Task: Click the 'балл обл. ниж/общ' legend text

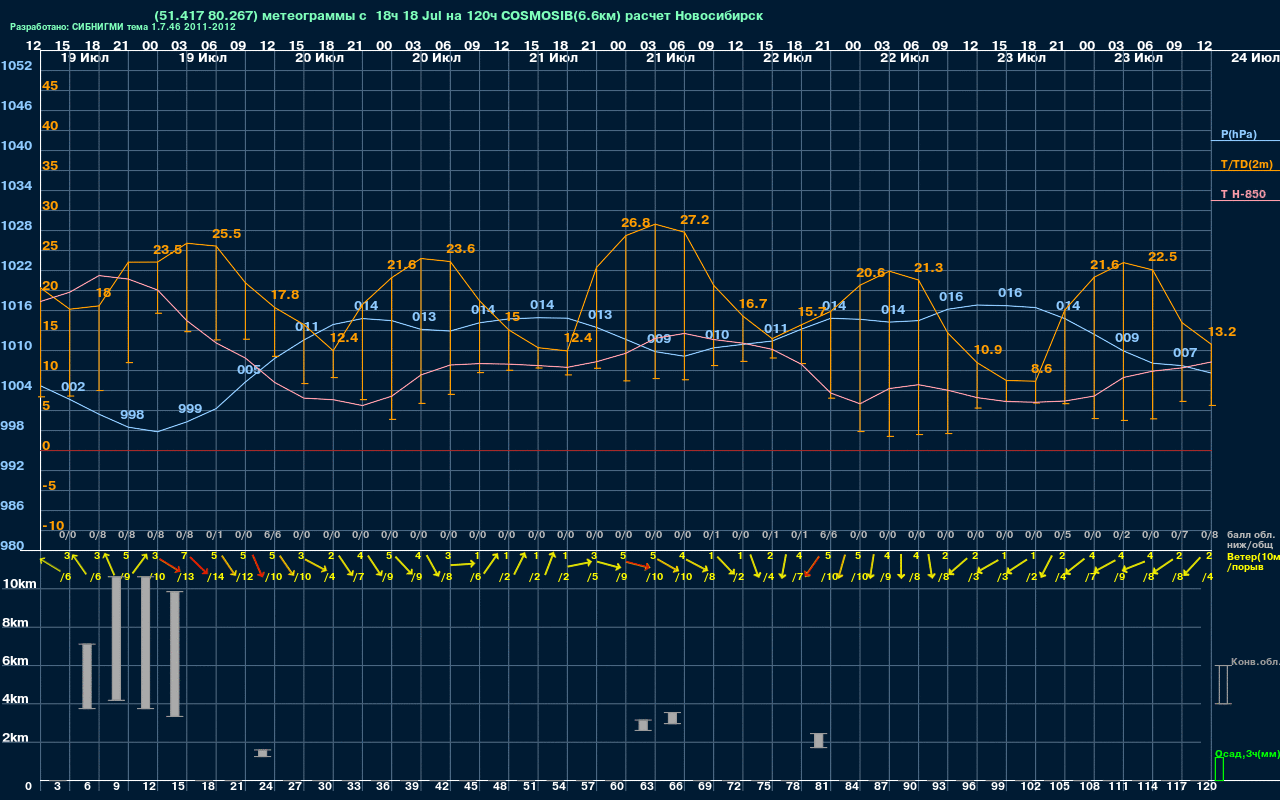Action: pos(1250,540)
